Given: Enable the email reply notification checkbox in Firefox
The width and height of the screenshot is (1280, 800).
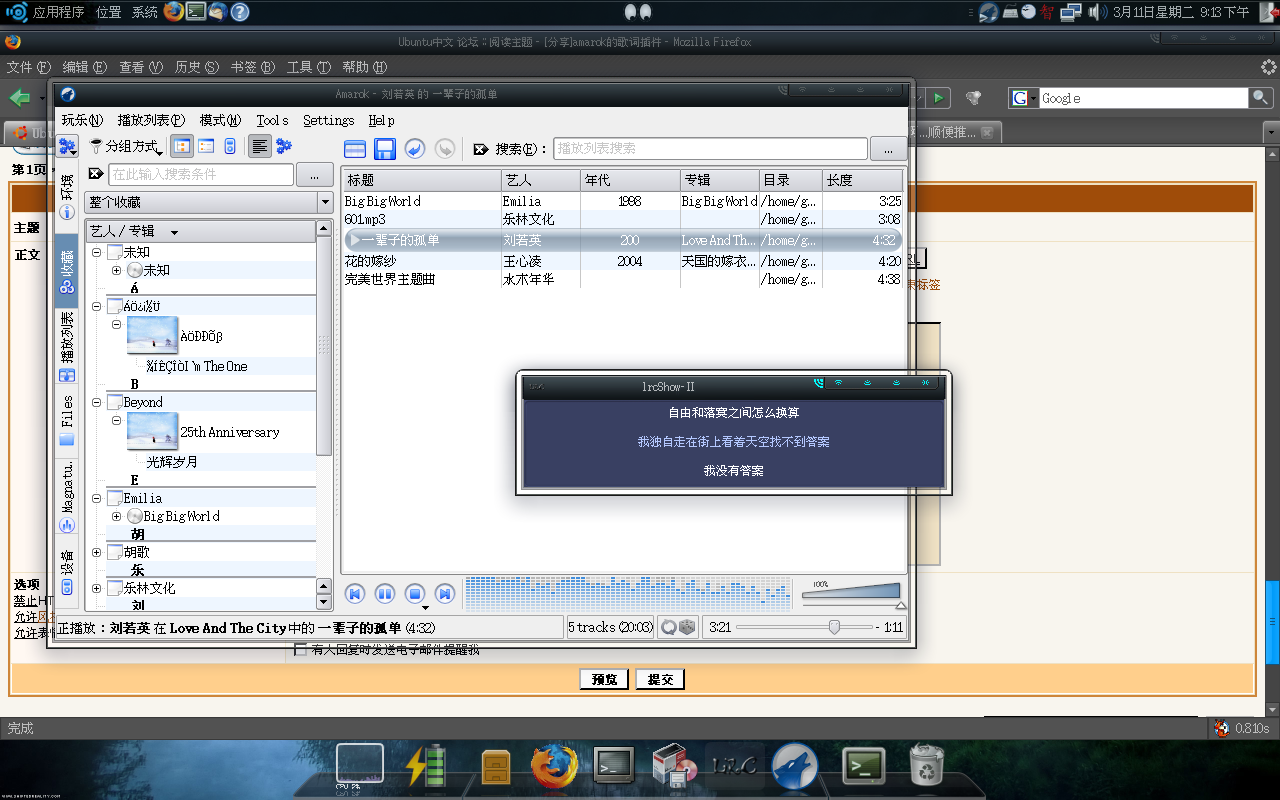Looking at the screenshot, I should 300,650.
